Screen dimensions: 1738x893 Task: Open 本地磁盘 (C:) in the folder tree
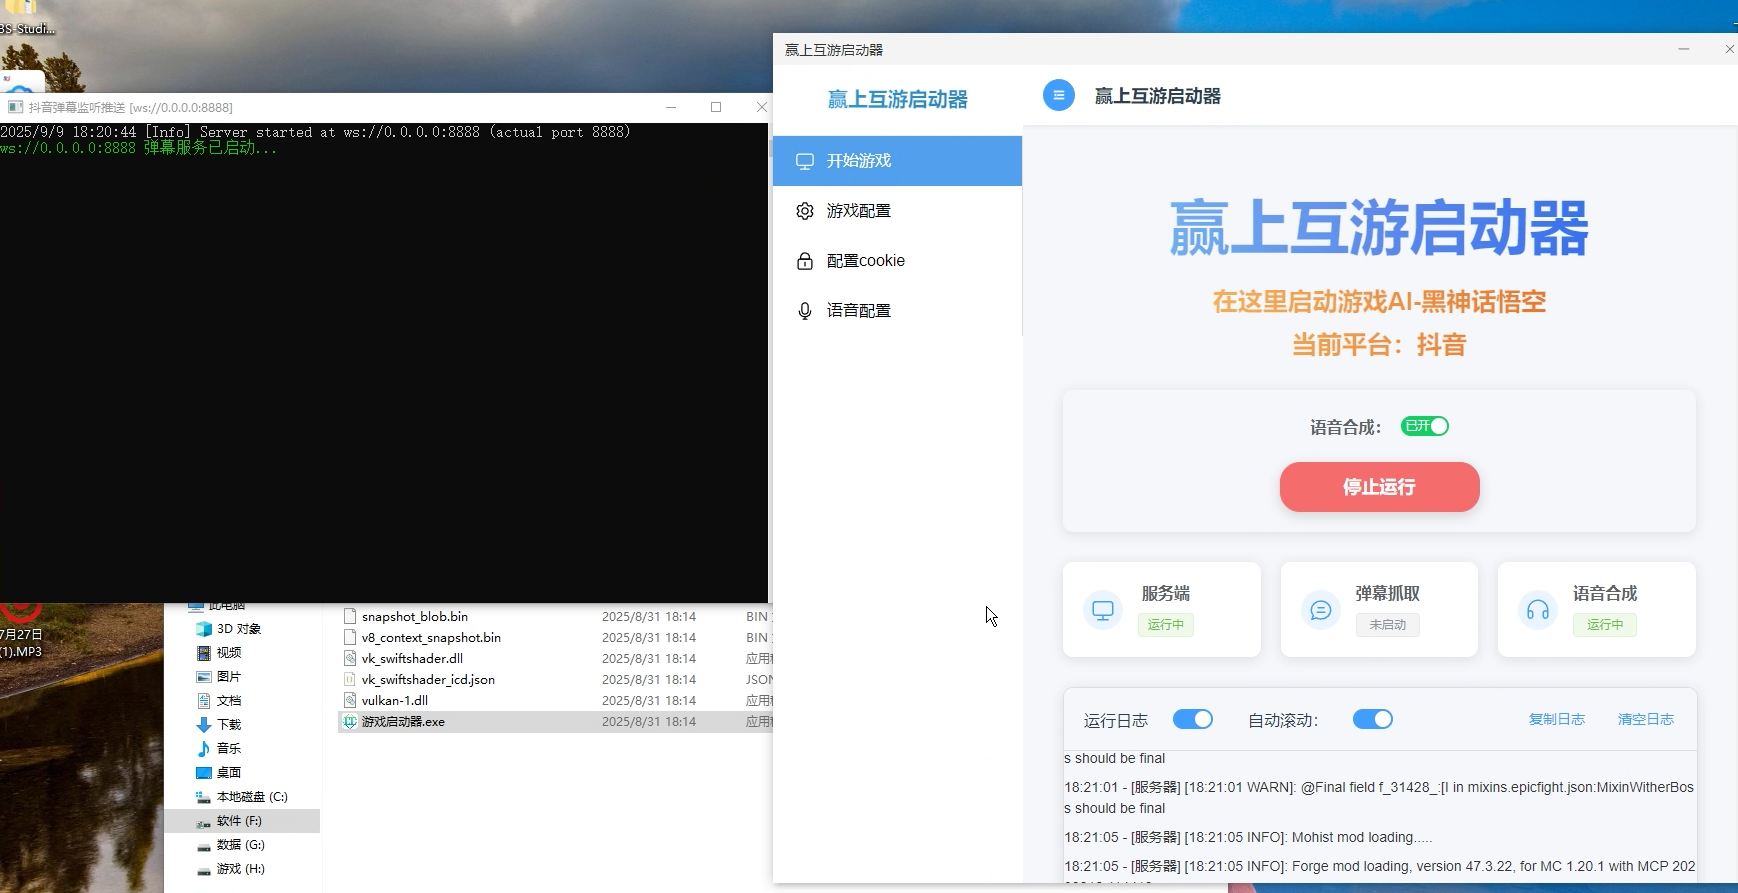(251, 797)
